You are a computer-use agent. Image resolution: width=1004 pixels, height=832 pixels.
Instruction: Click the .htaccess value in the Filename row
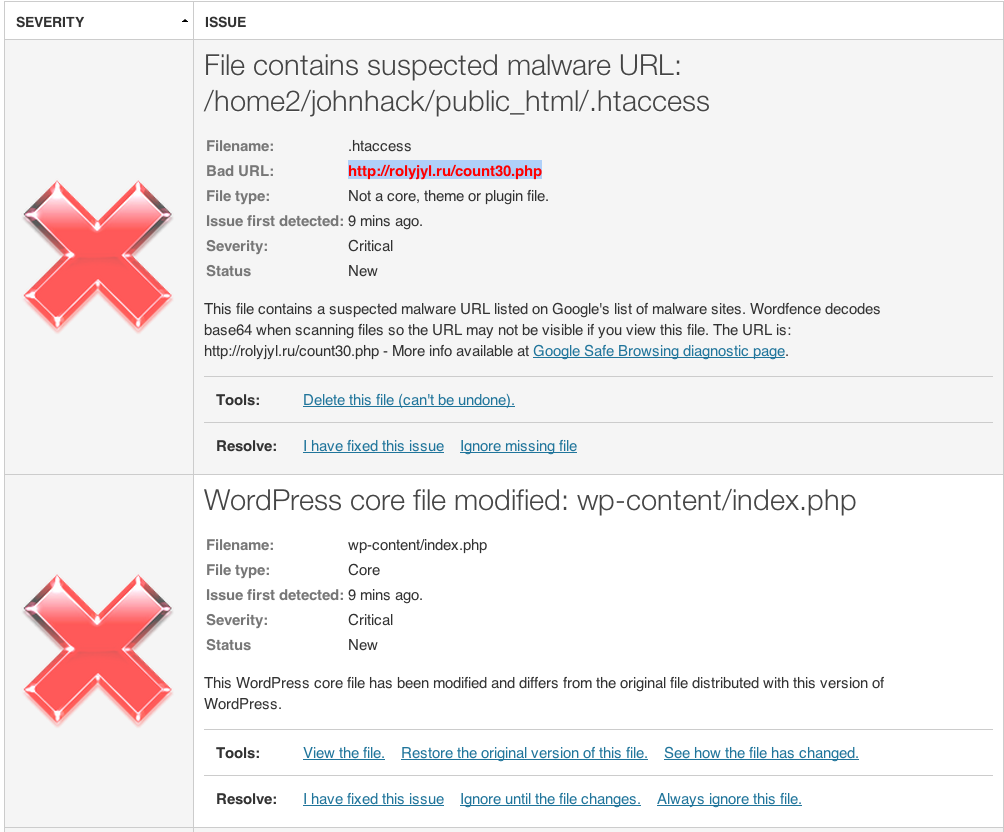(379, 146)
